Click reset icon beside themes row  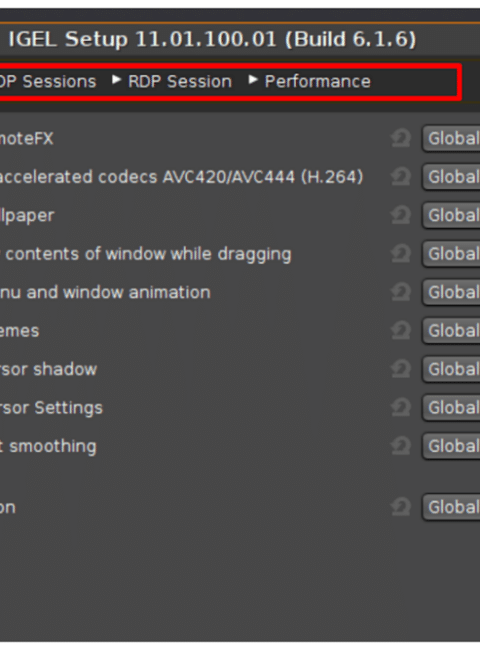(401, 331)
